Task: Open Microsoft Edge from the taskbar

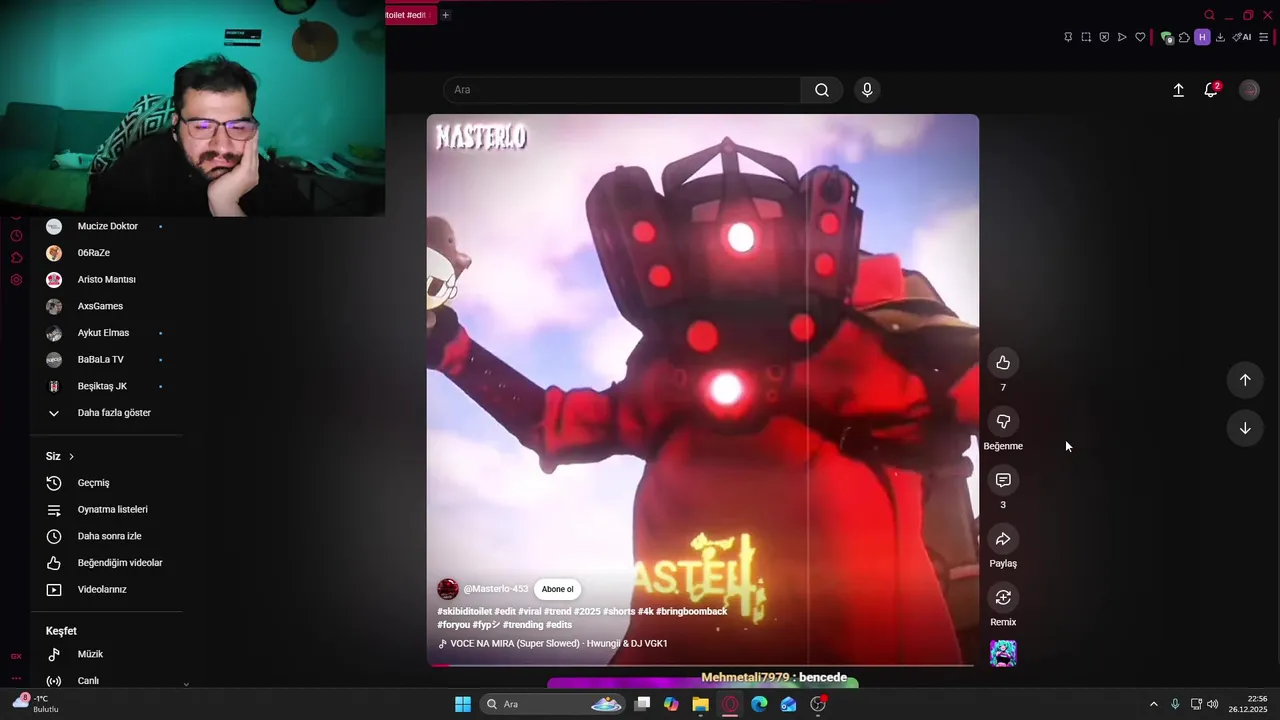Action: pos(759,704)
